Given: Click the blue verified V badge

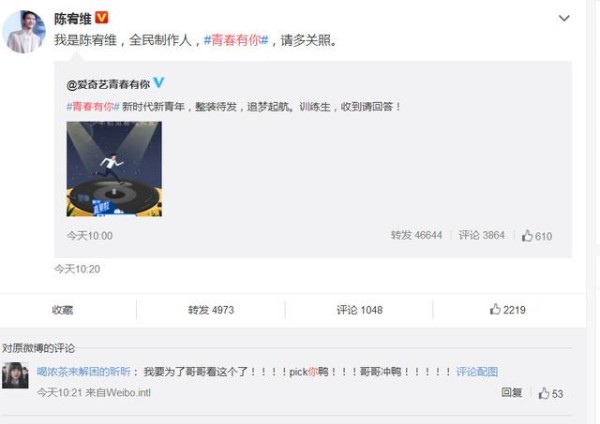Looking at the screenshot, I should [x=158, y=82].
